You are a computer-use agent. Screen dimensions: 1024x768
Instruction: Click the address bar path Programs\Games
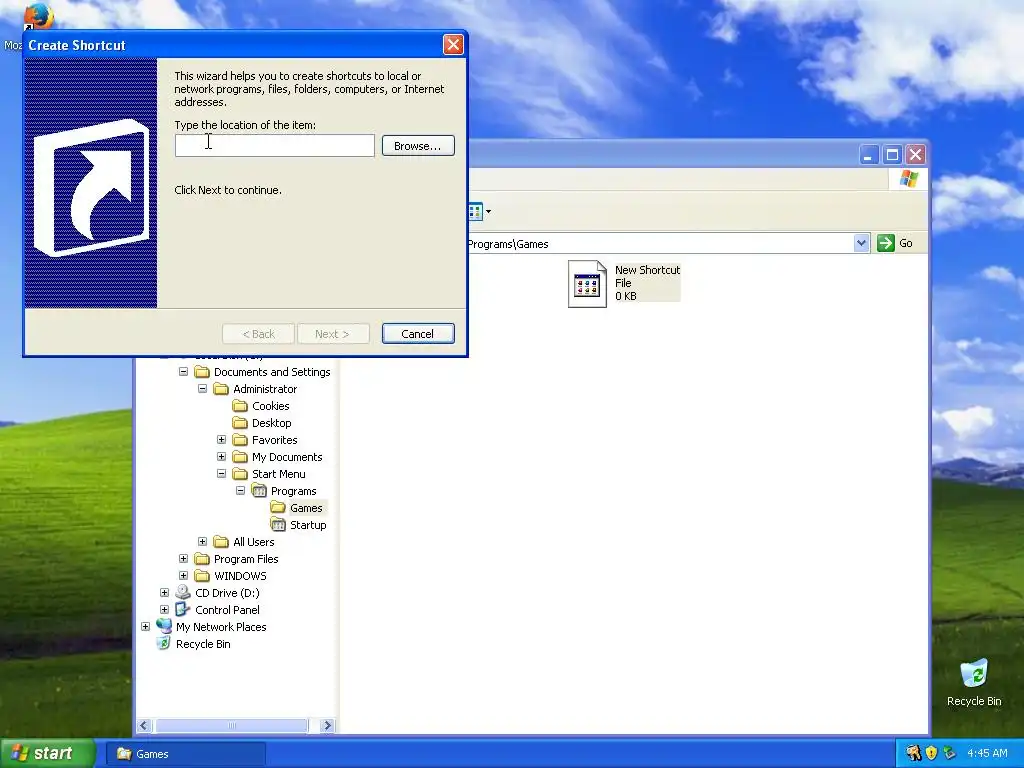[508, 244]
